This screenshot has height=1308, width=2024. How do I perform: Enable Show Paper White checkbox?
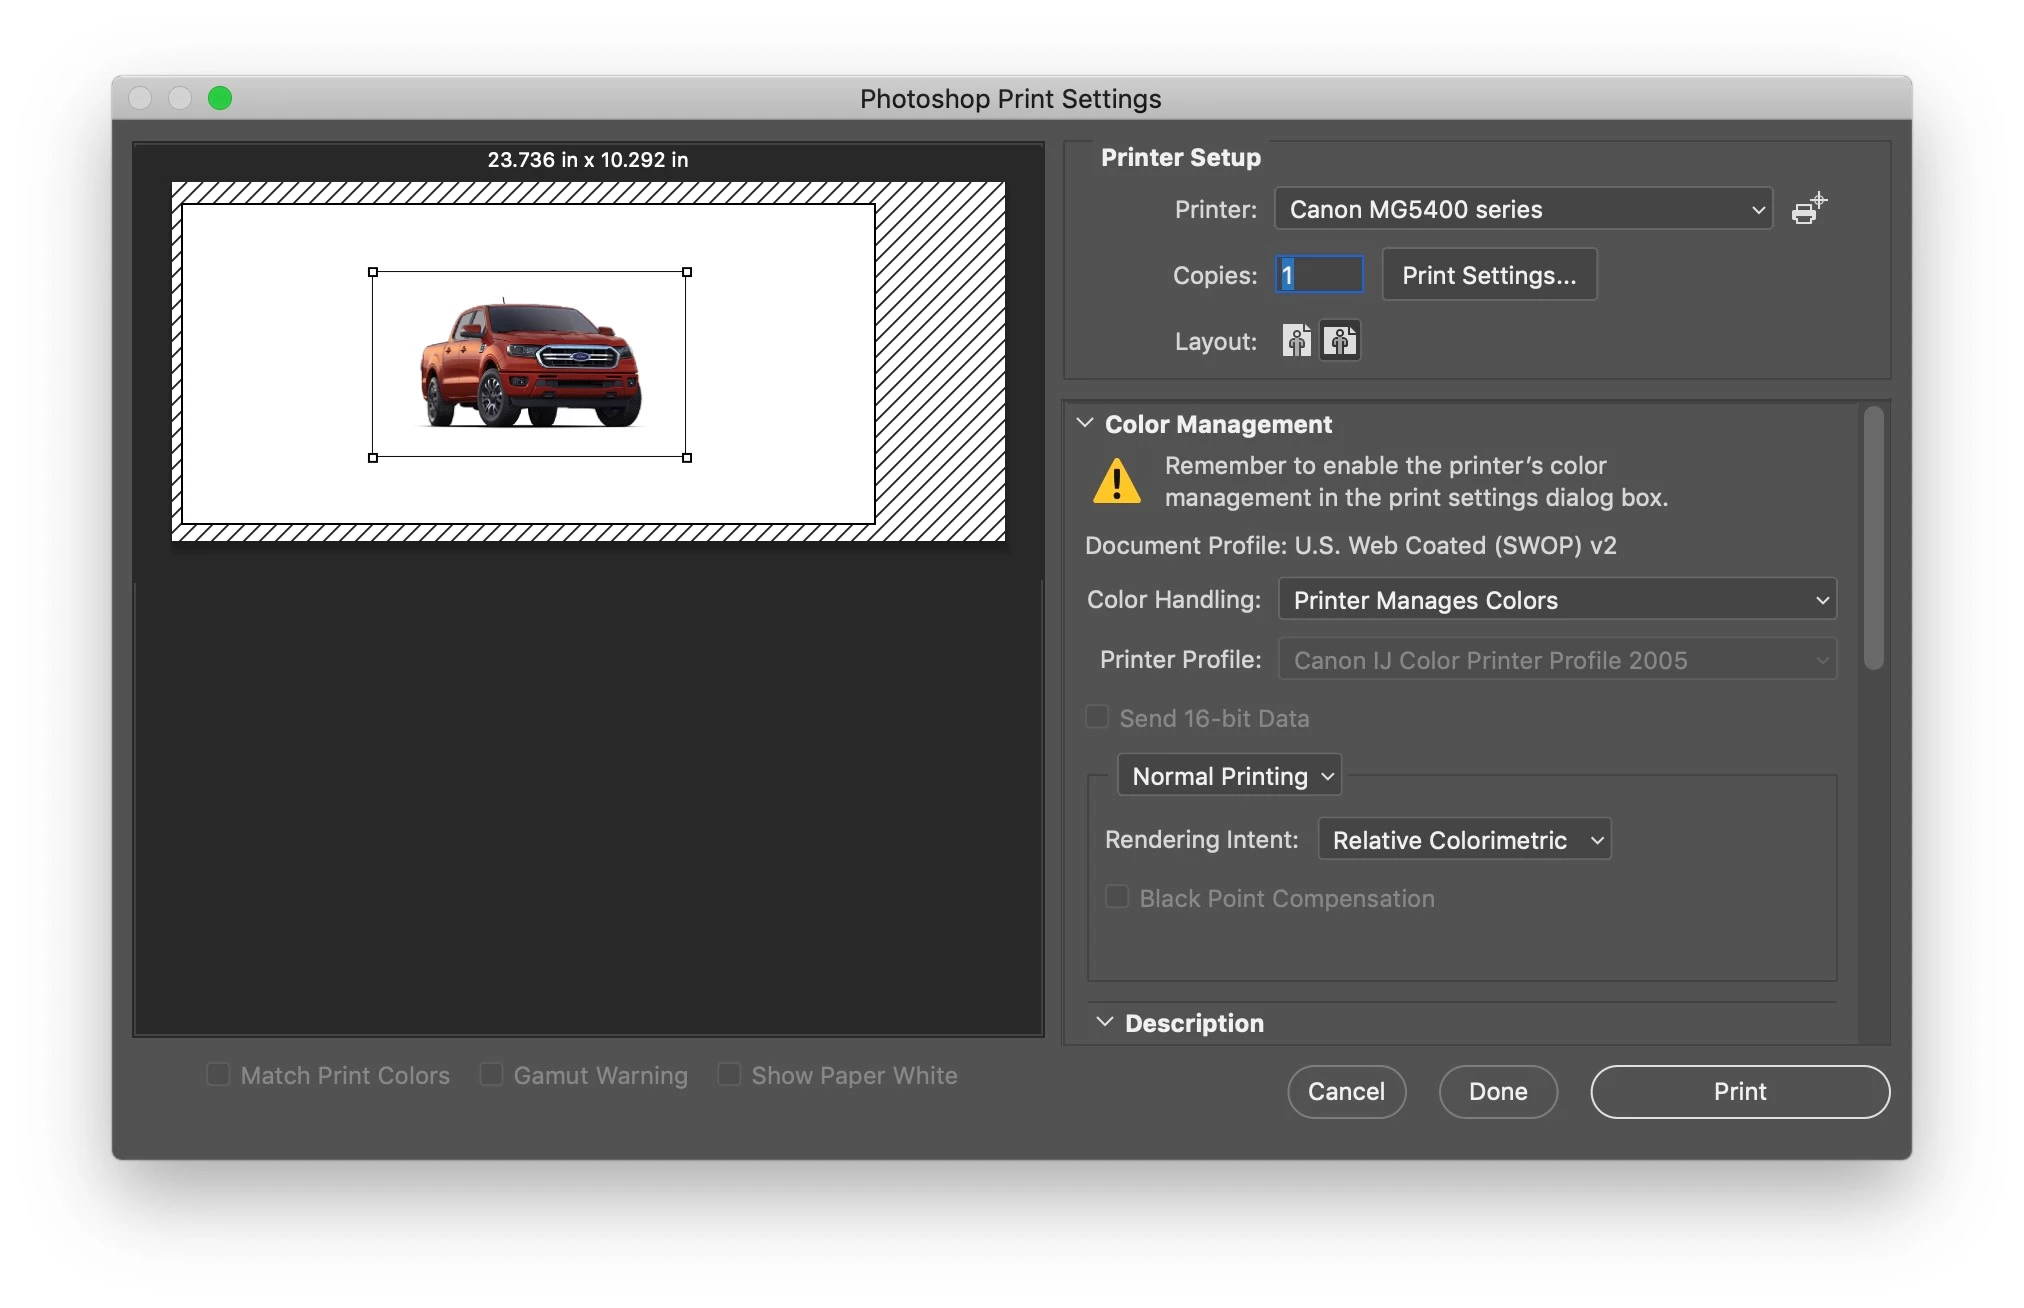click(x=729, y=1074)
